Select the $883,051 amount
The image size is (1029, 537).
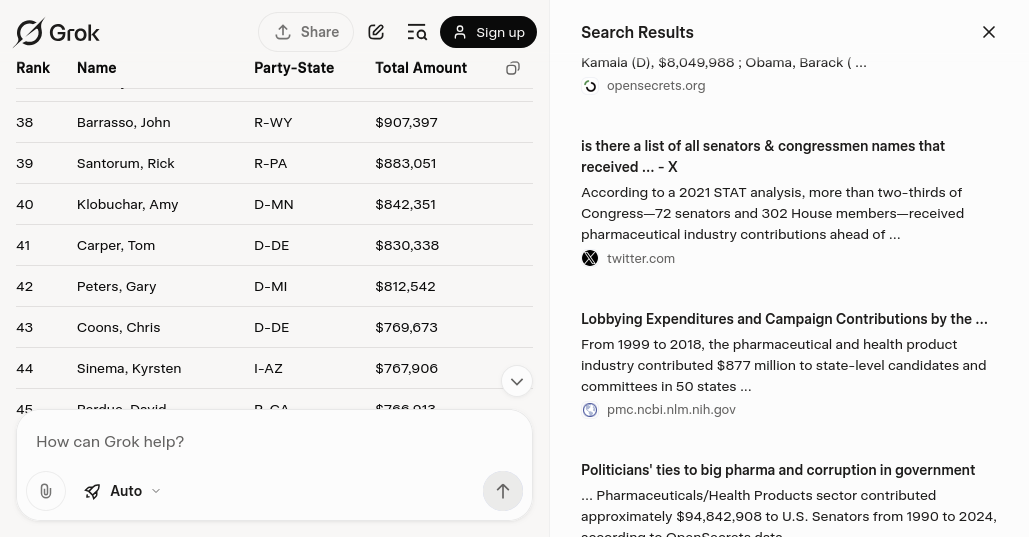[x=406, y=163]
